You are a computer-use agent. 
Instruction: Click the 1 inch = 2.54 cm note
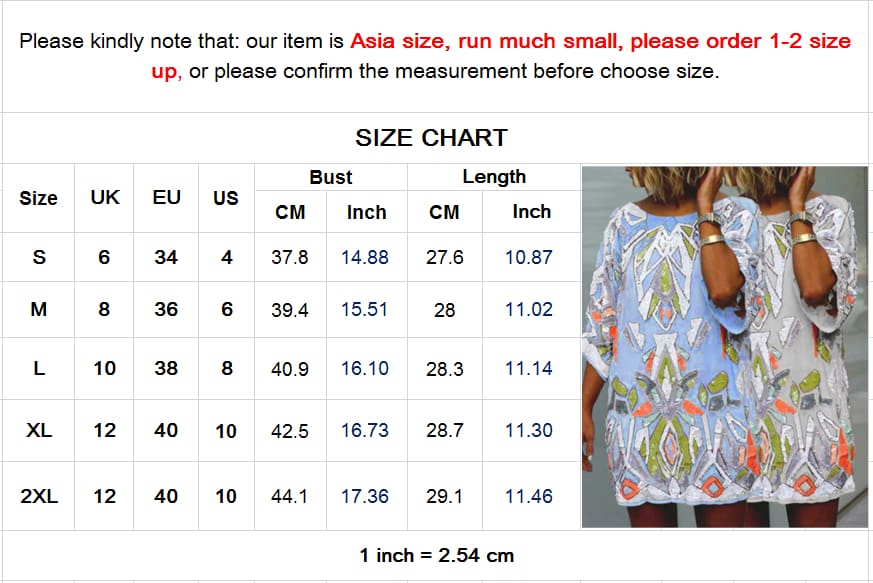436,555
